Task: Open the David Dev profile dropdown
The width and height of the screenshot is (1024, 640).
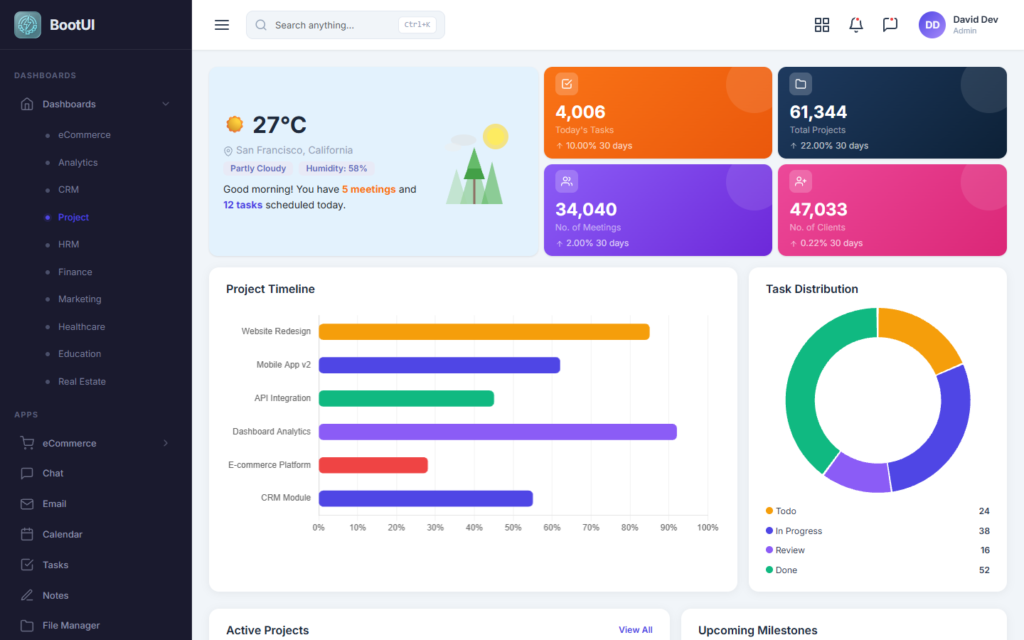Action: [958, 25]
